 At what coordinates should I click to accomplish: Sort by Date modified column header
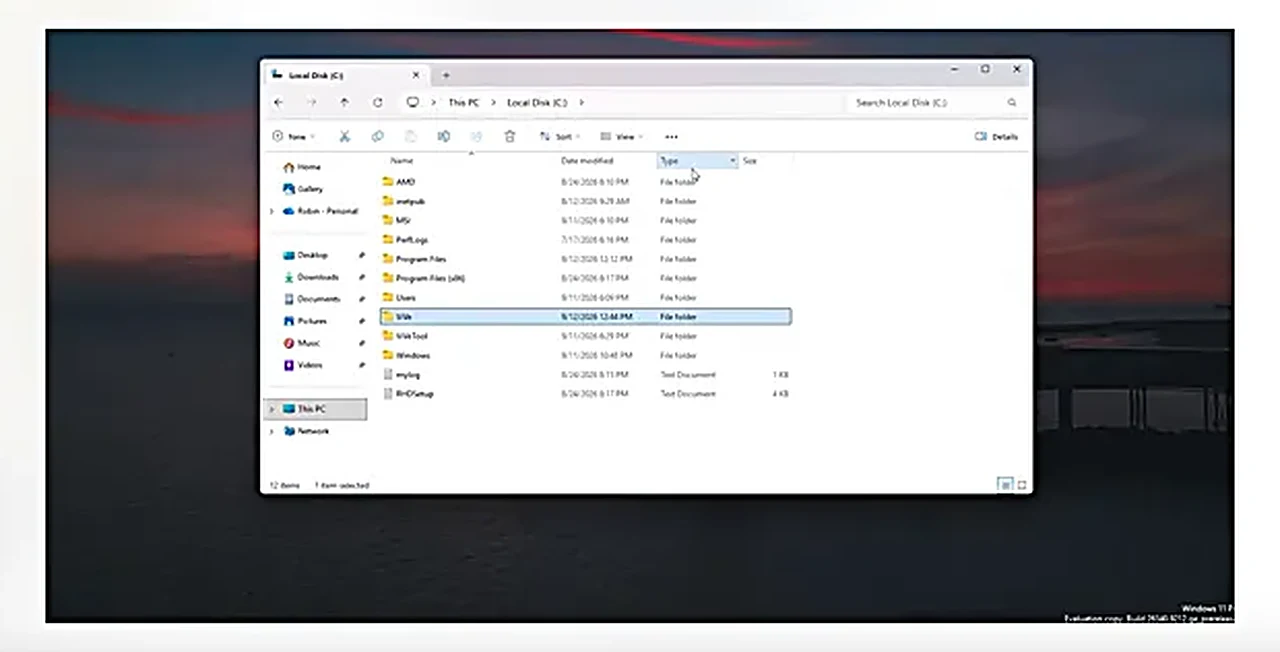pyautogui.click(x=587, y=161)
